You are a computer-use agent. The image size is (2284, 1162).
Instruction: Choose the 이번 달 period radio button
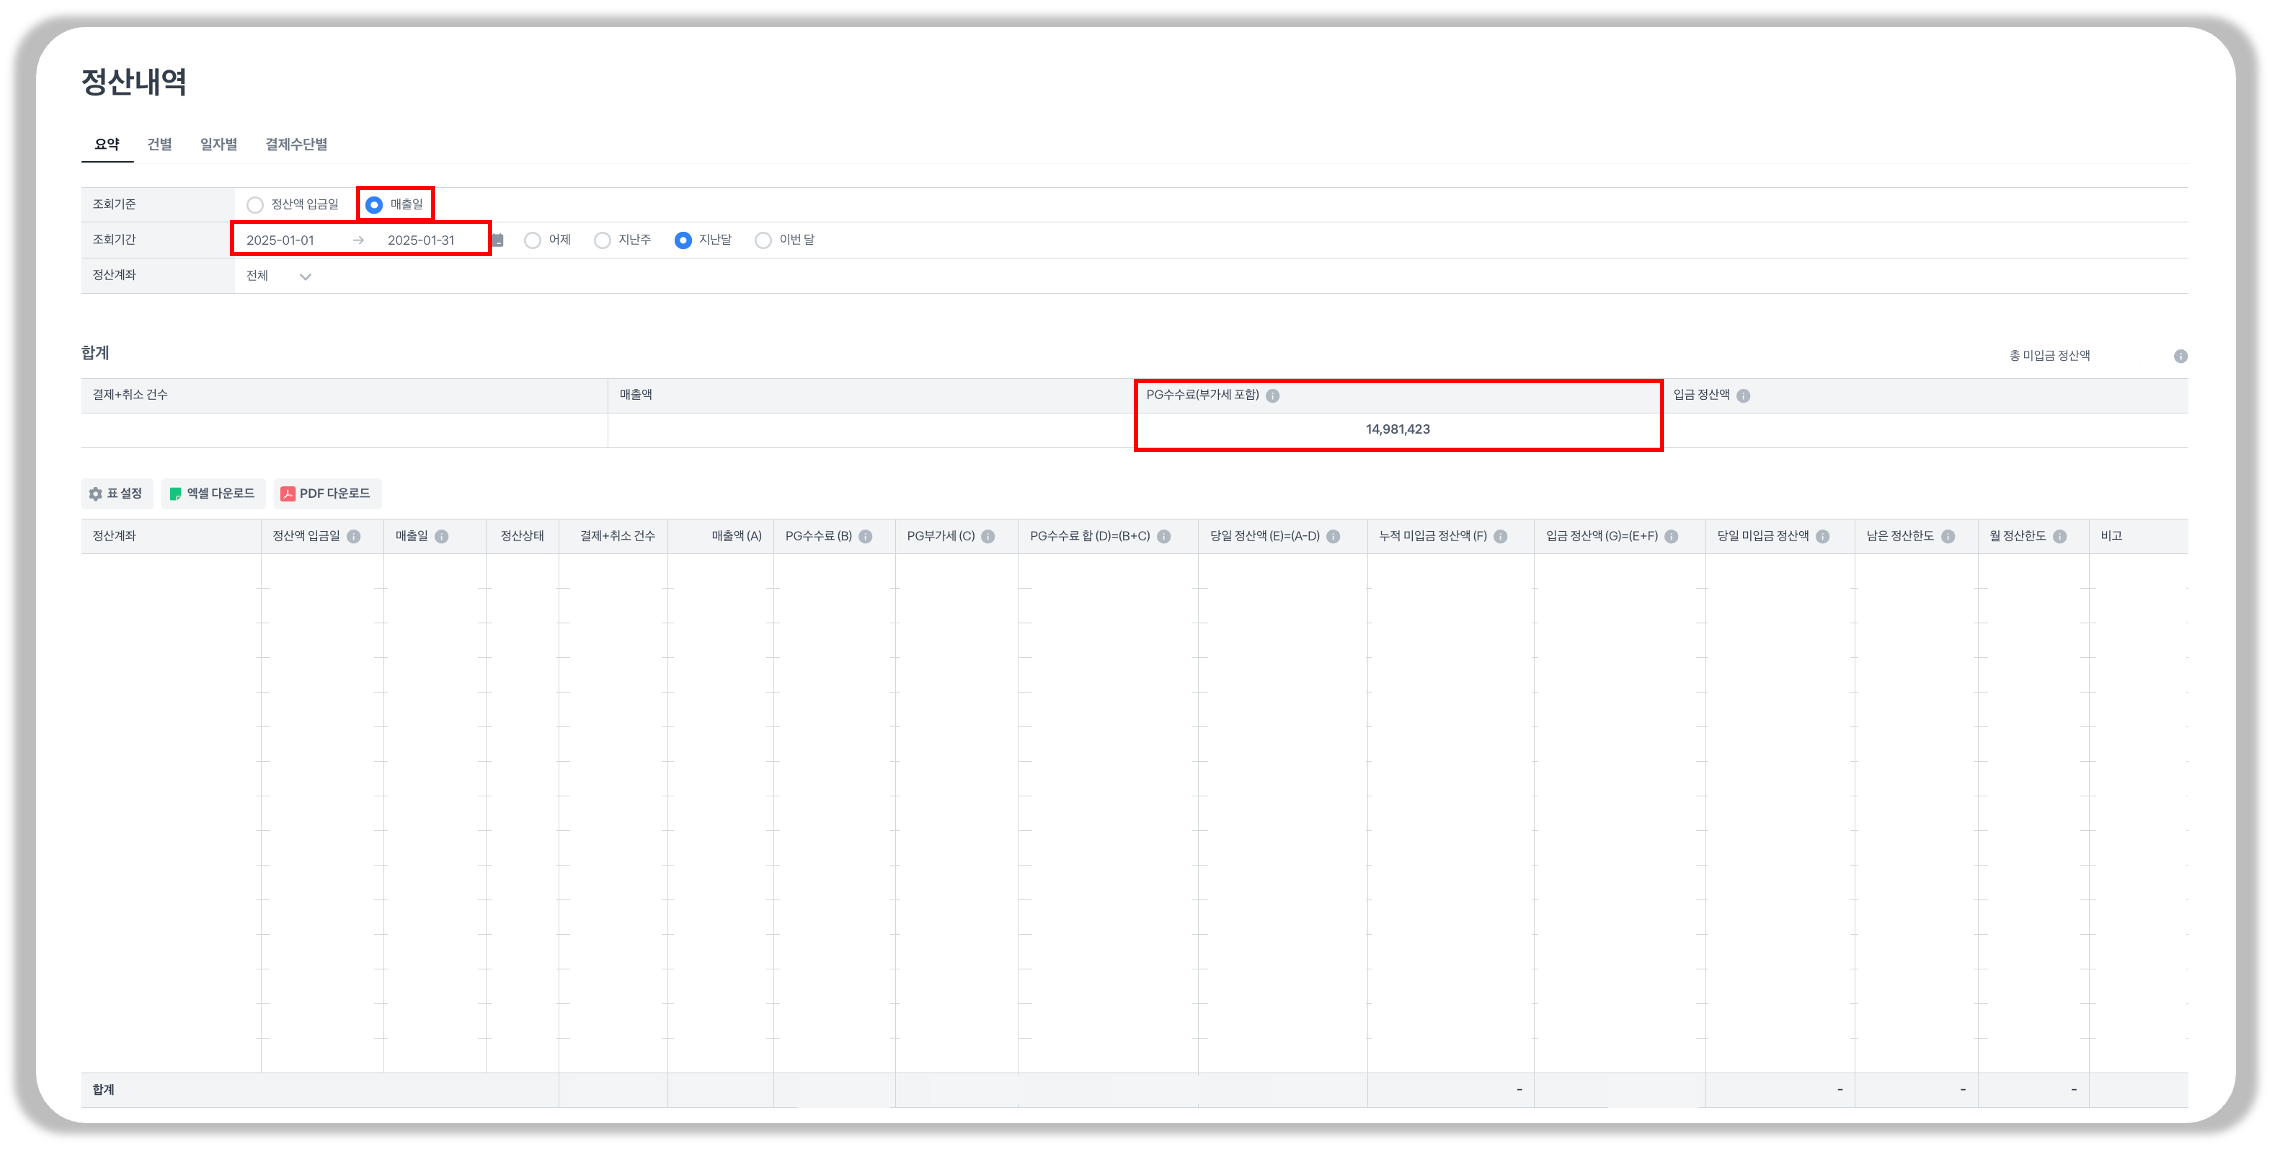click(x=764, y=241)
